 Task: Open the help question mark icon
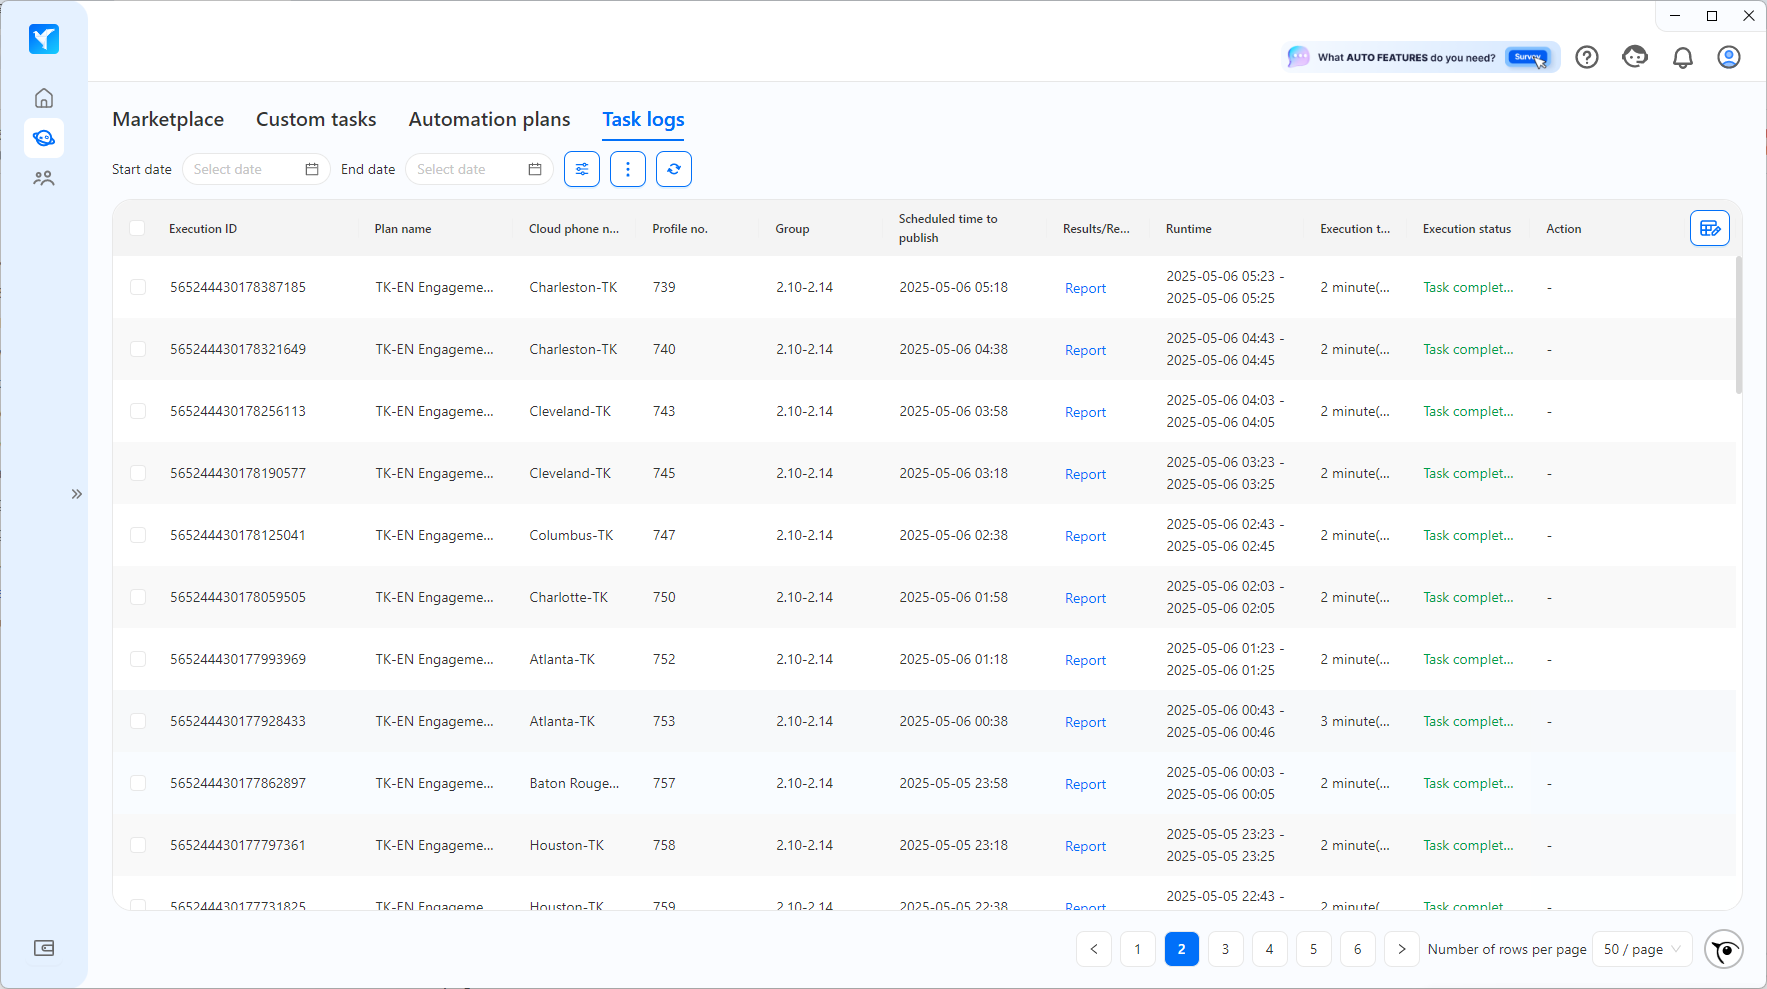(x=1587, y=57)
